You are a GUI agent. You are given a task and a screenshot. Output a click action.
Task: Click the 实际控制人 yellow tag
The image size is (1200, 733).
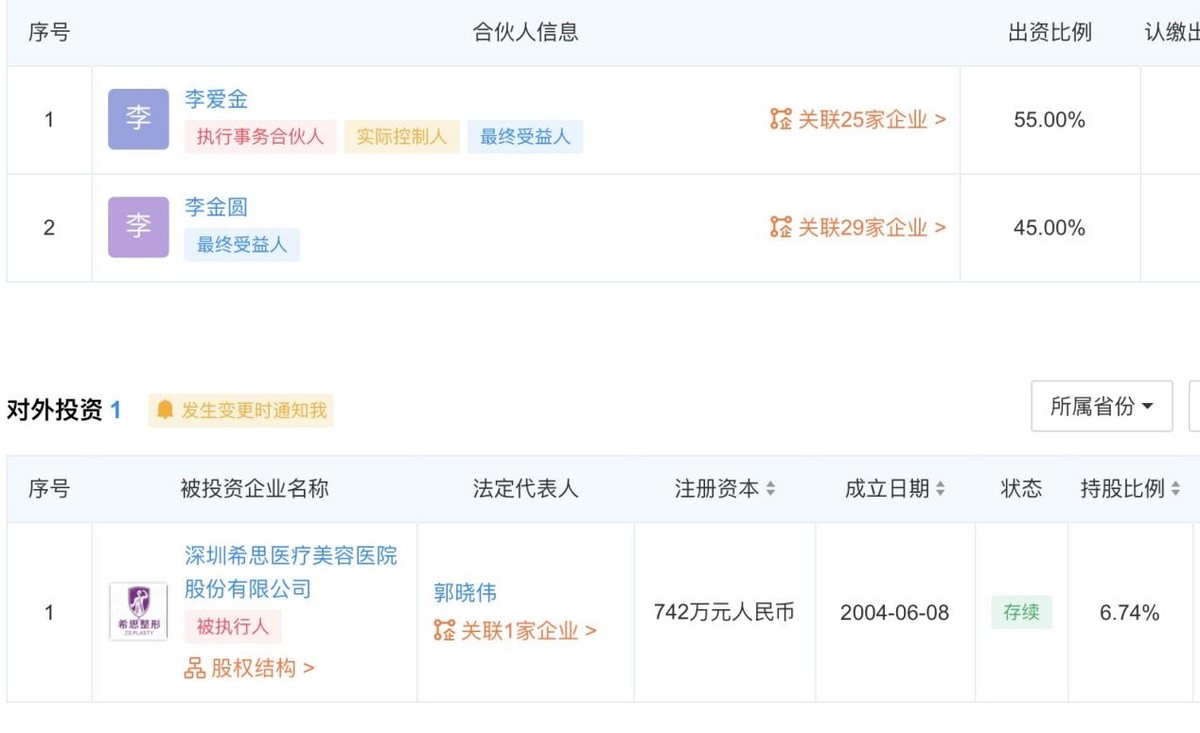[x=401, y=137]
